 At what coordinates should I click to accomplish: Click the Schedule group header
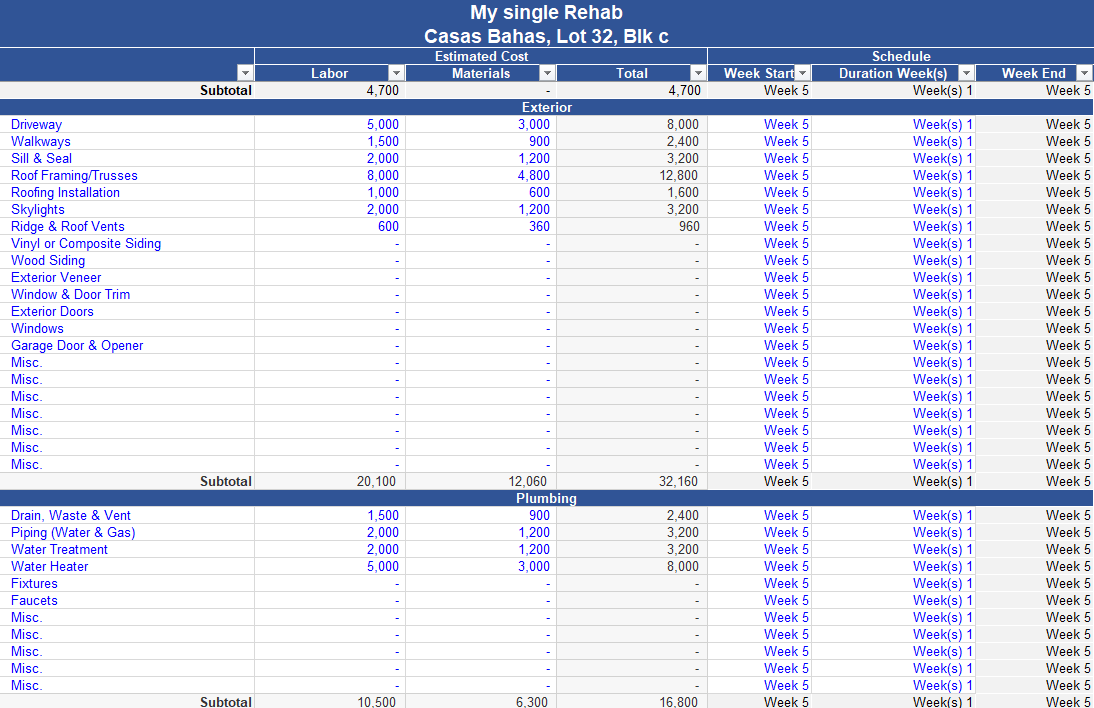coord(900,56)
